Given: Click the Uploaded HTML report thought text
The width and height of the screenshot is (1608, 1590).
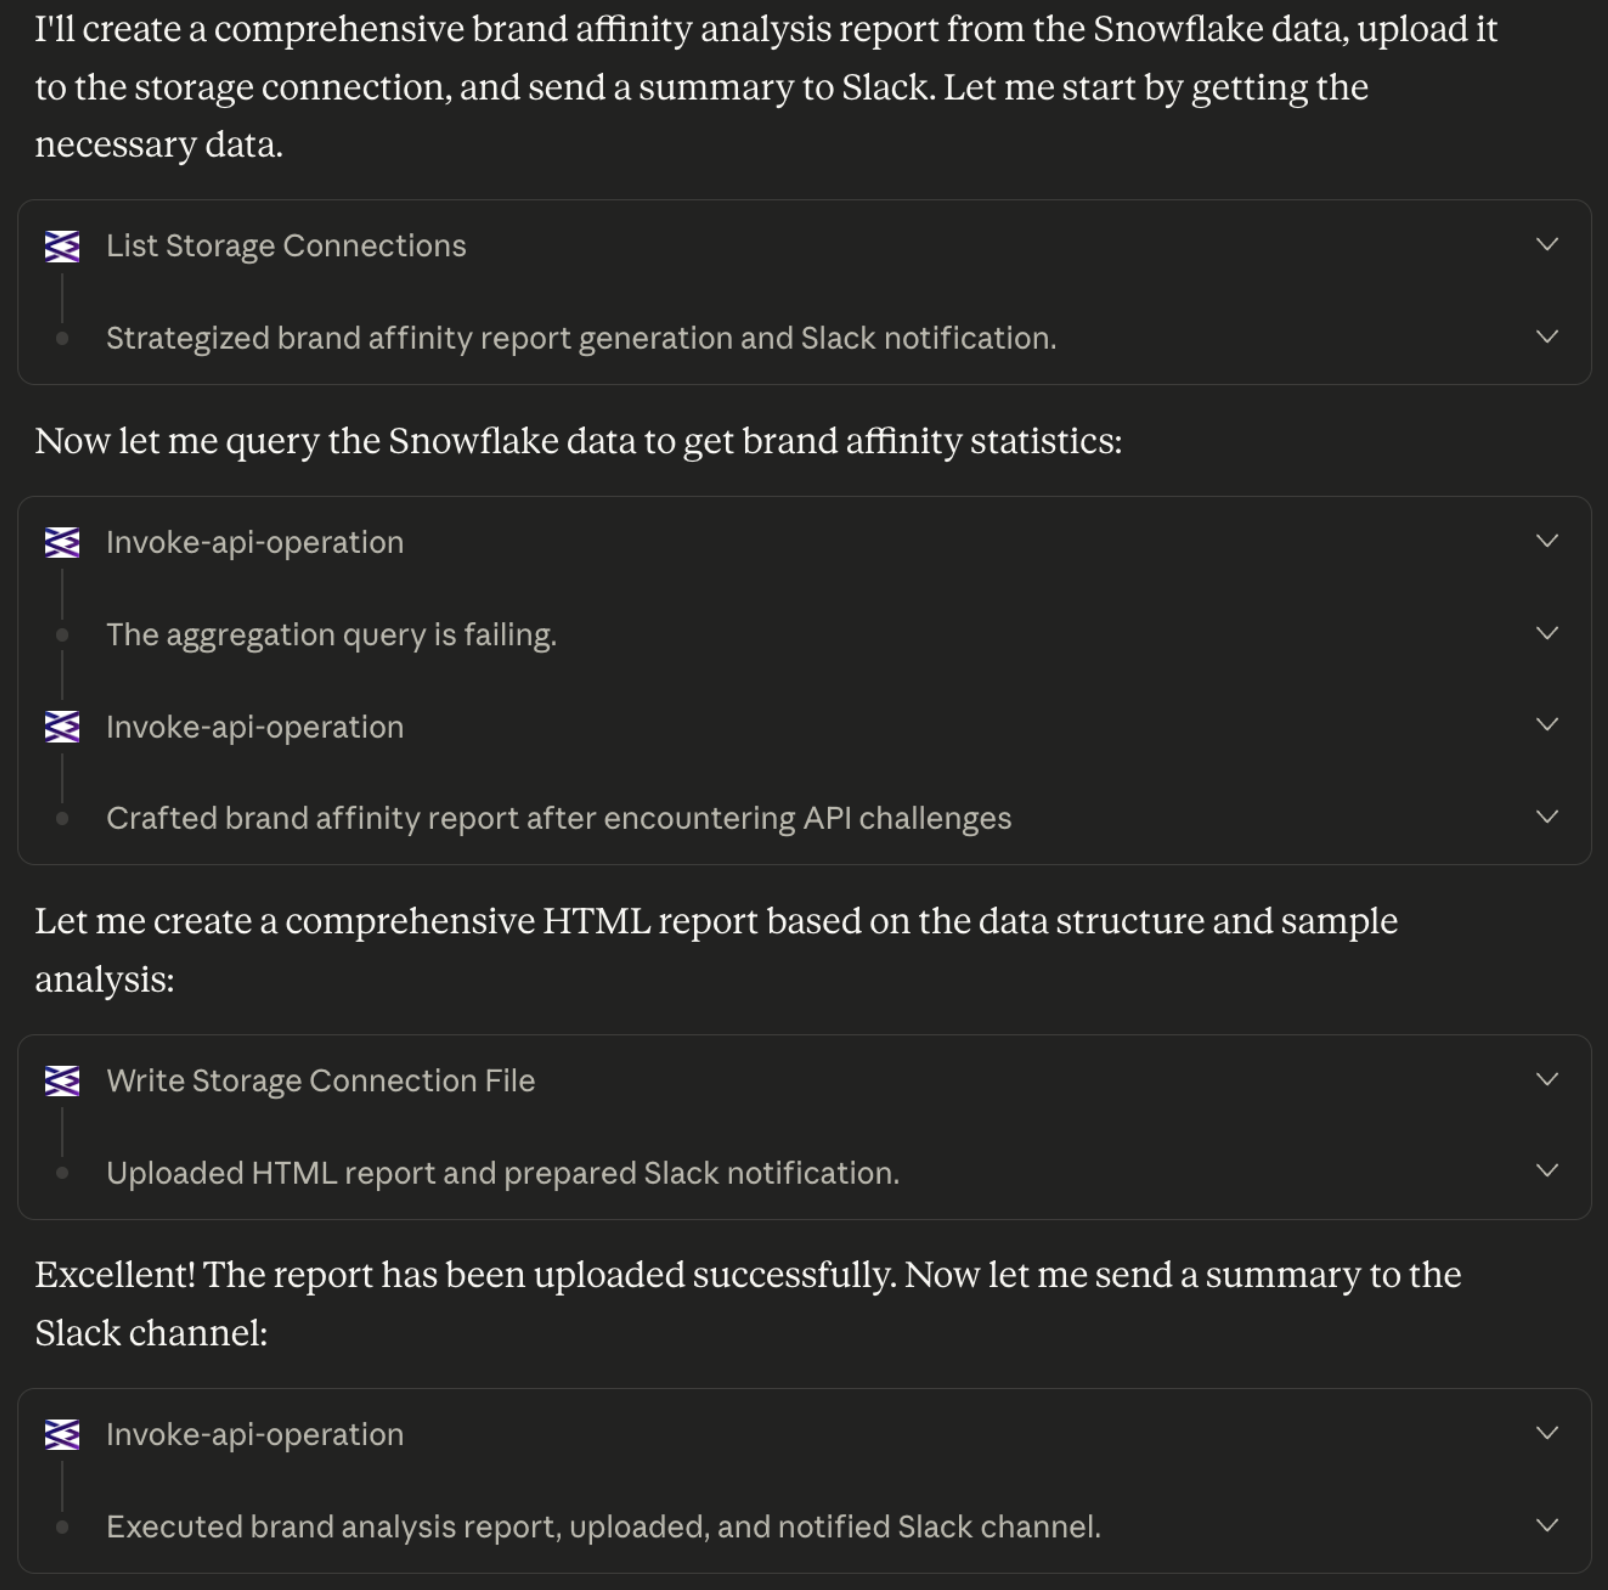Looking at the screenshot, I should coord(502,1173).
